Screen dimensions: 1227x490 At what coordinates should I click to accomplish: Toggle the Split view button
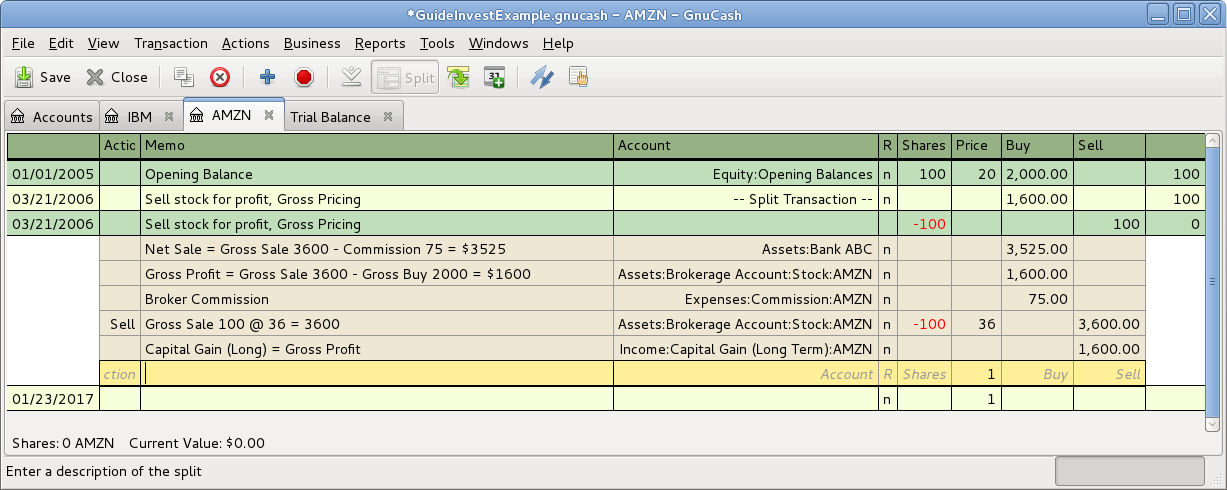click(x=405, y=77)
